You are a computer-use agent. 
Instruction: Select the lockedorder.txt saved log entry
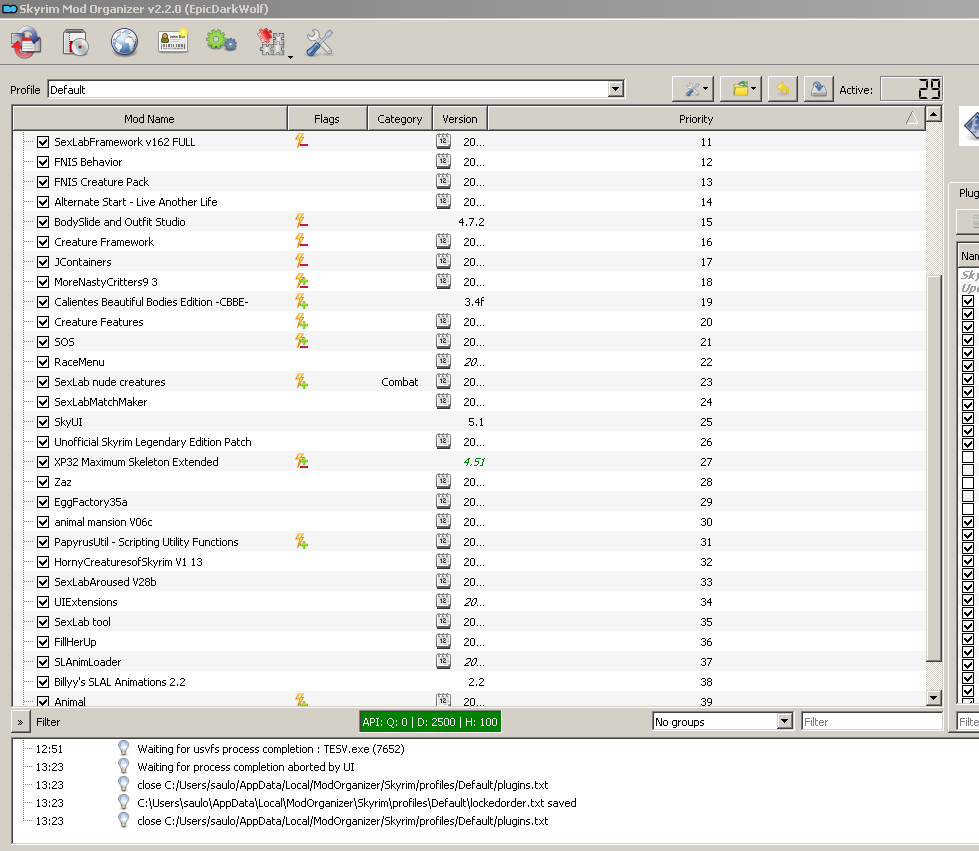[x=357, y=803]
